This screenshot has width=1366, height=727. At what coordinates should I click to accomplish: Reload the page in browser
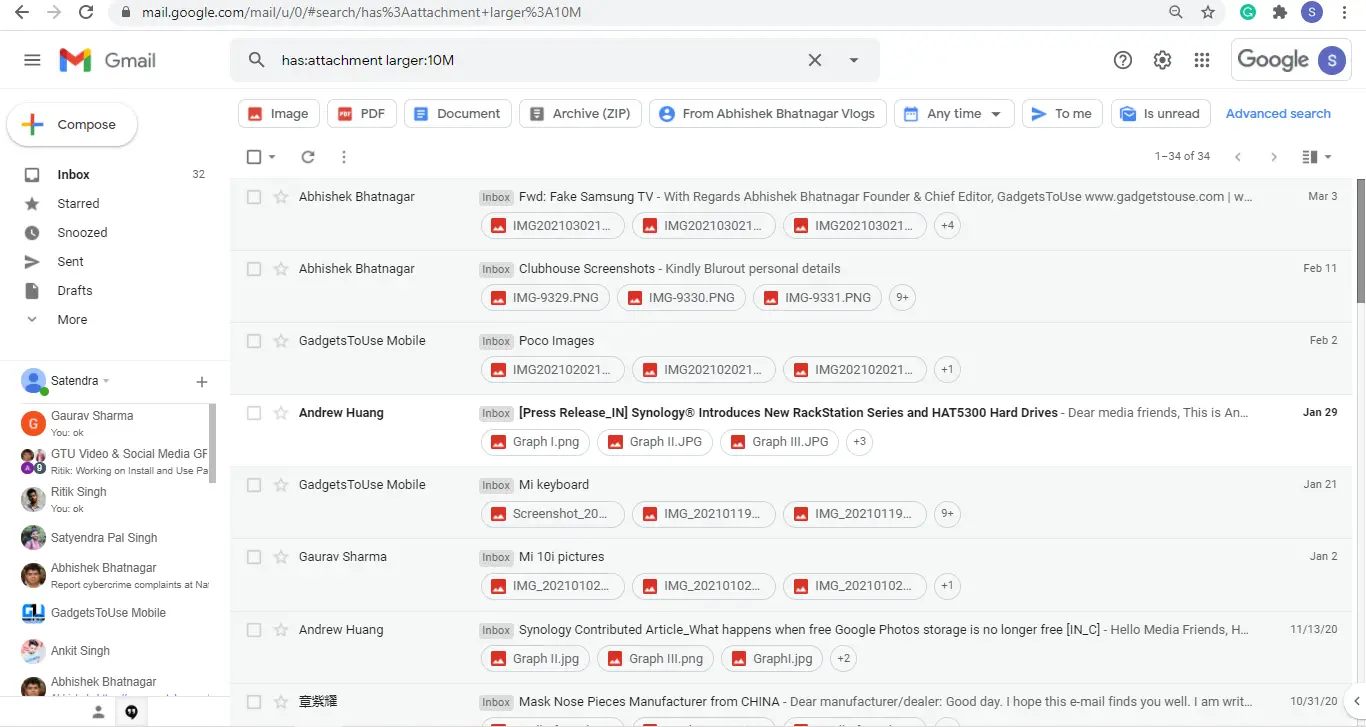coord(86,13)
